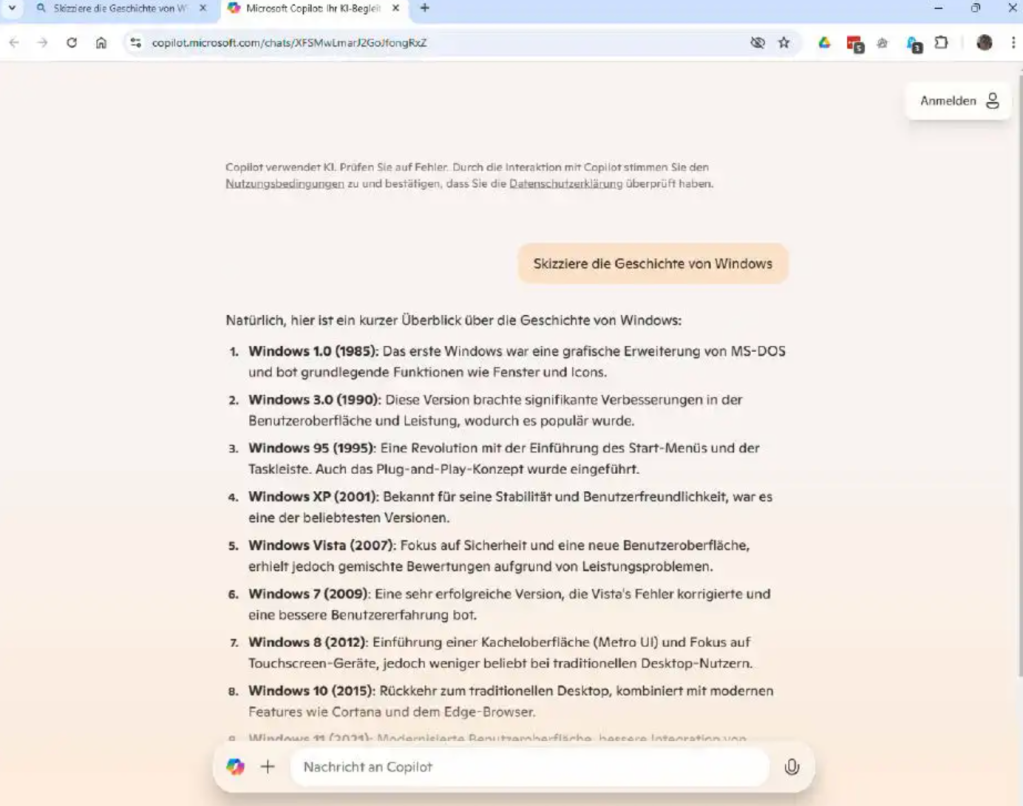
Task: Open the Google Drive extension icon
Action: (824, 43)
